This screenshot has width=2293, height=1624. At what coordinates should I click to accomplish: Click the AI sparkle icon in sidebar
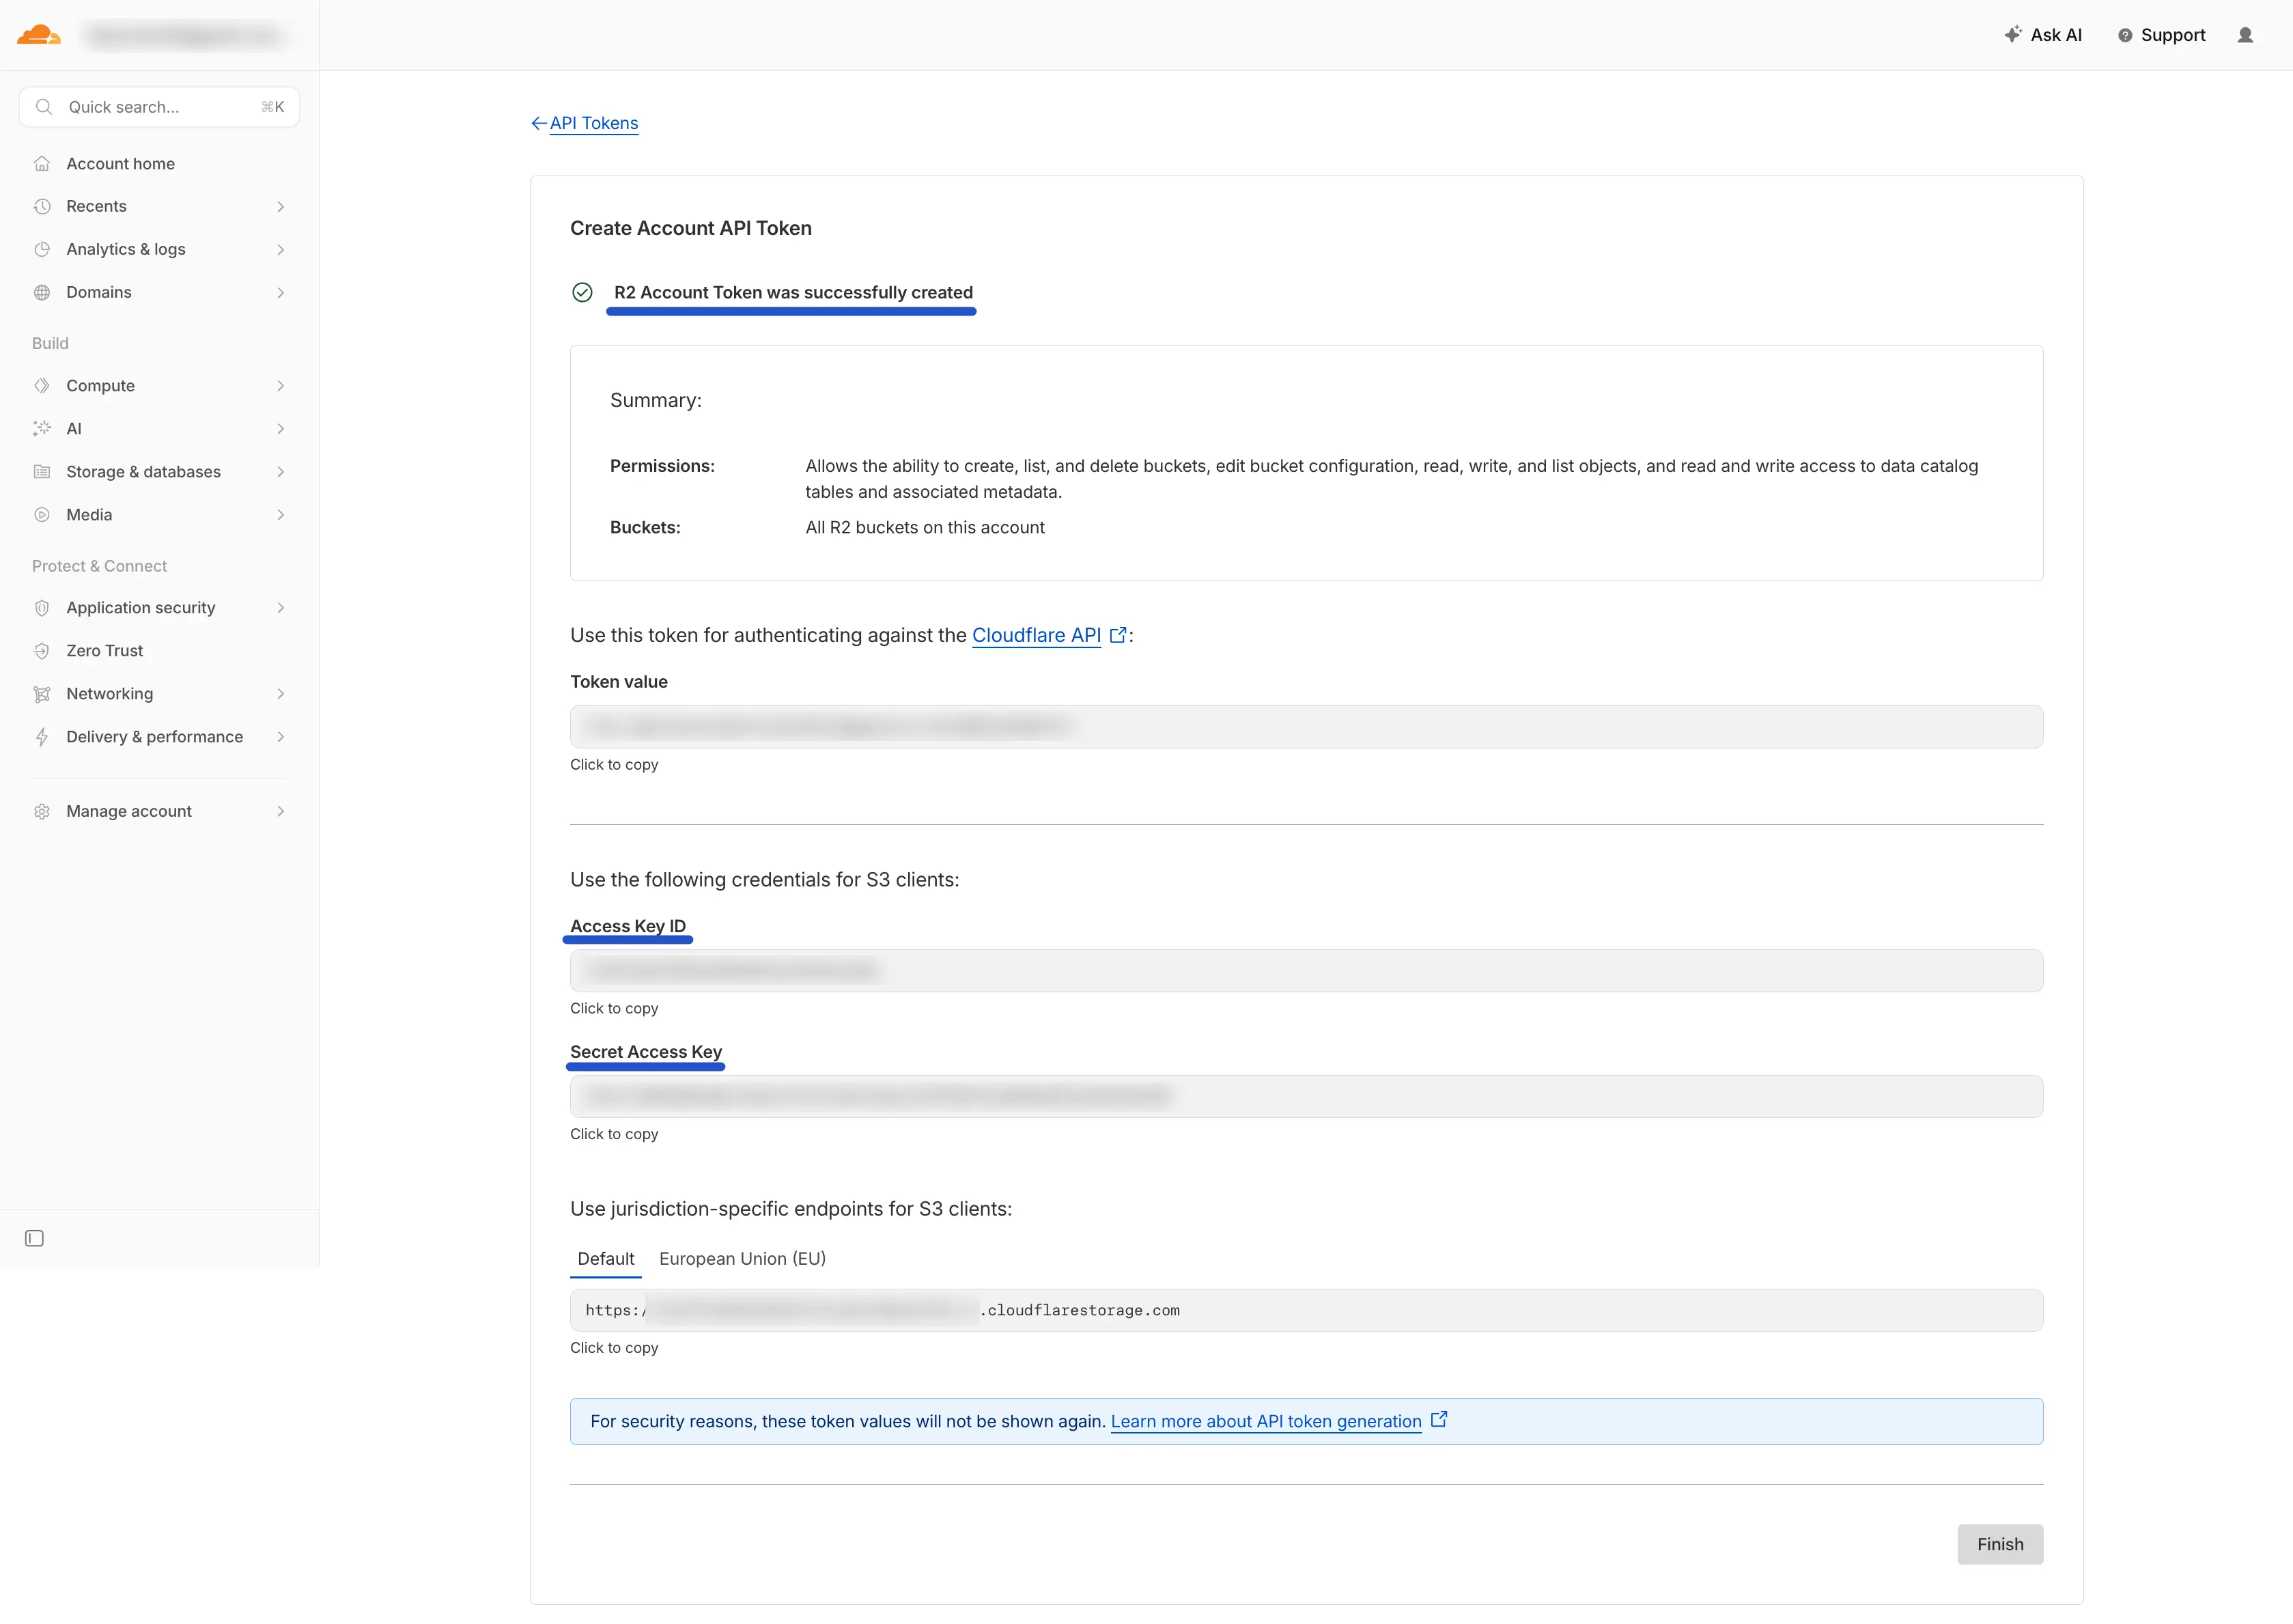coord(42,428)
